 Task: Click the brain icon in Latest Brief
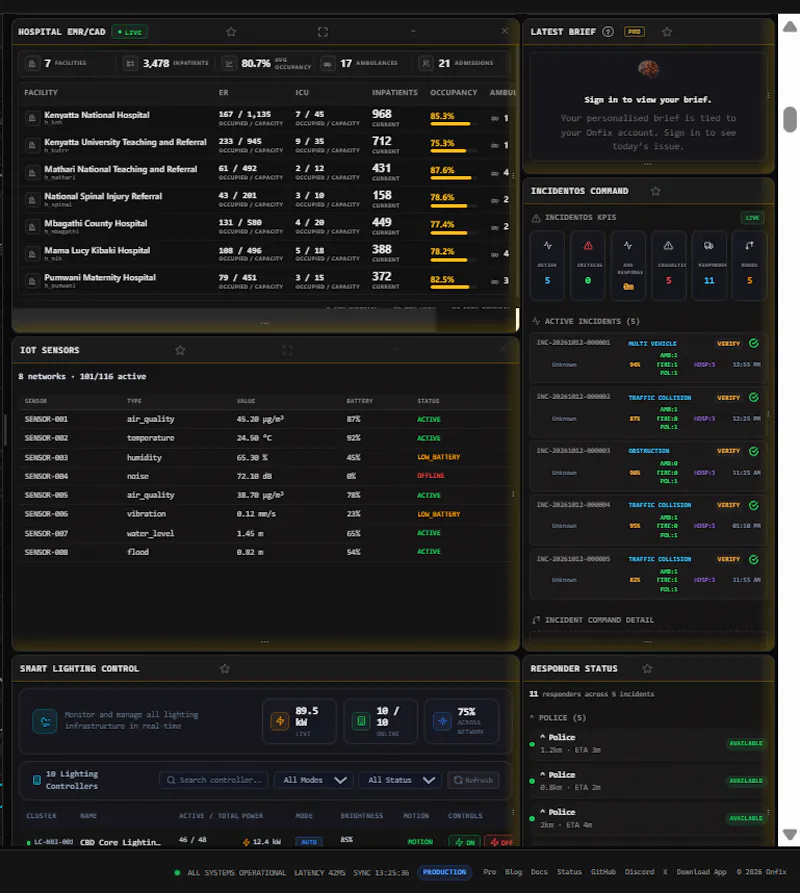pos(648,70)
